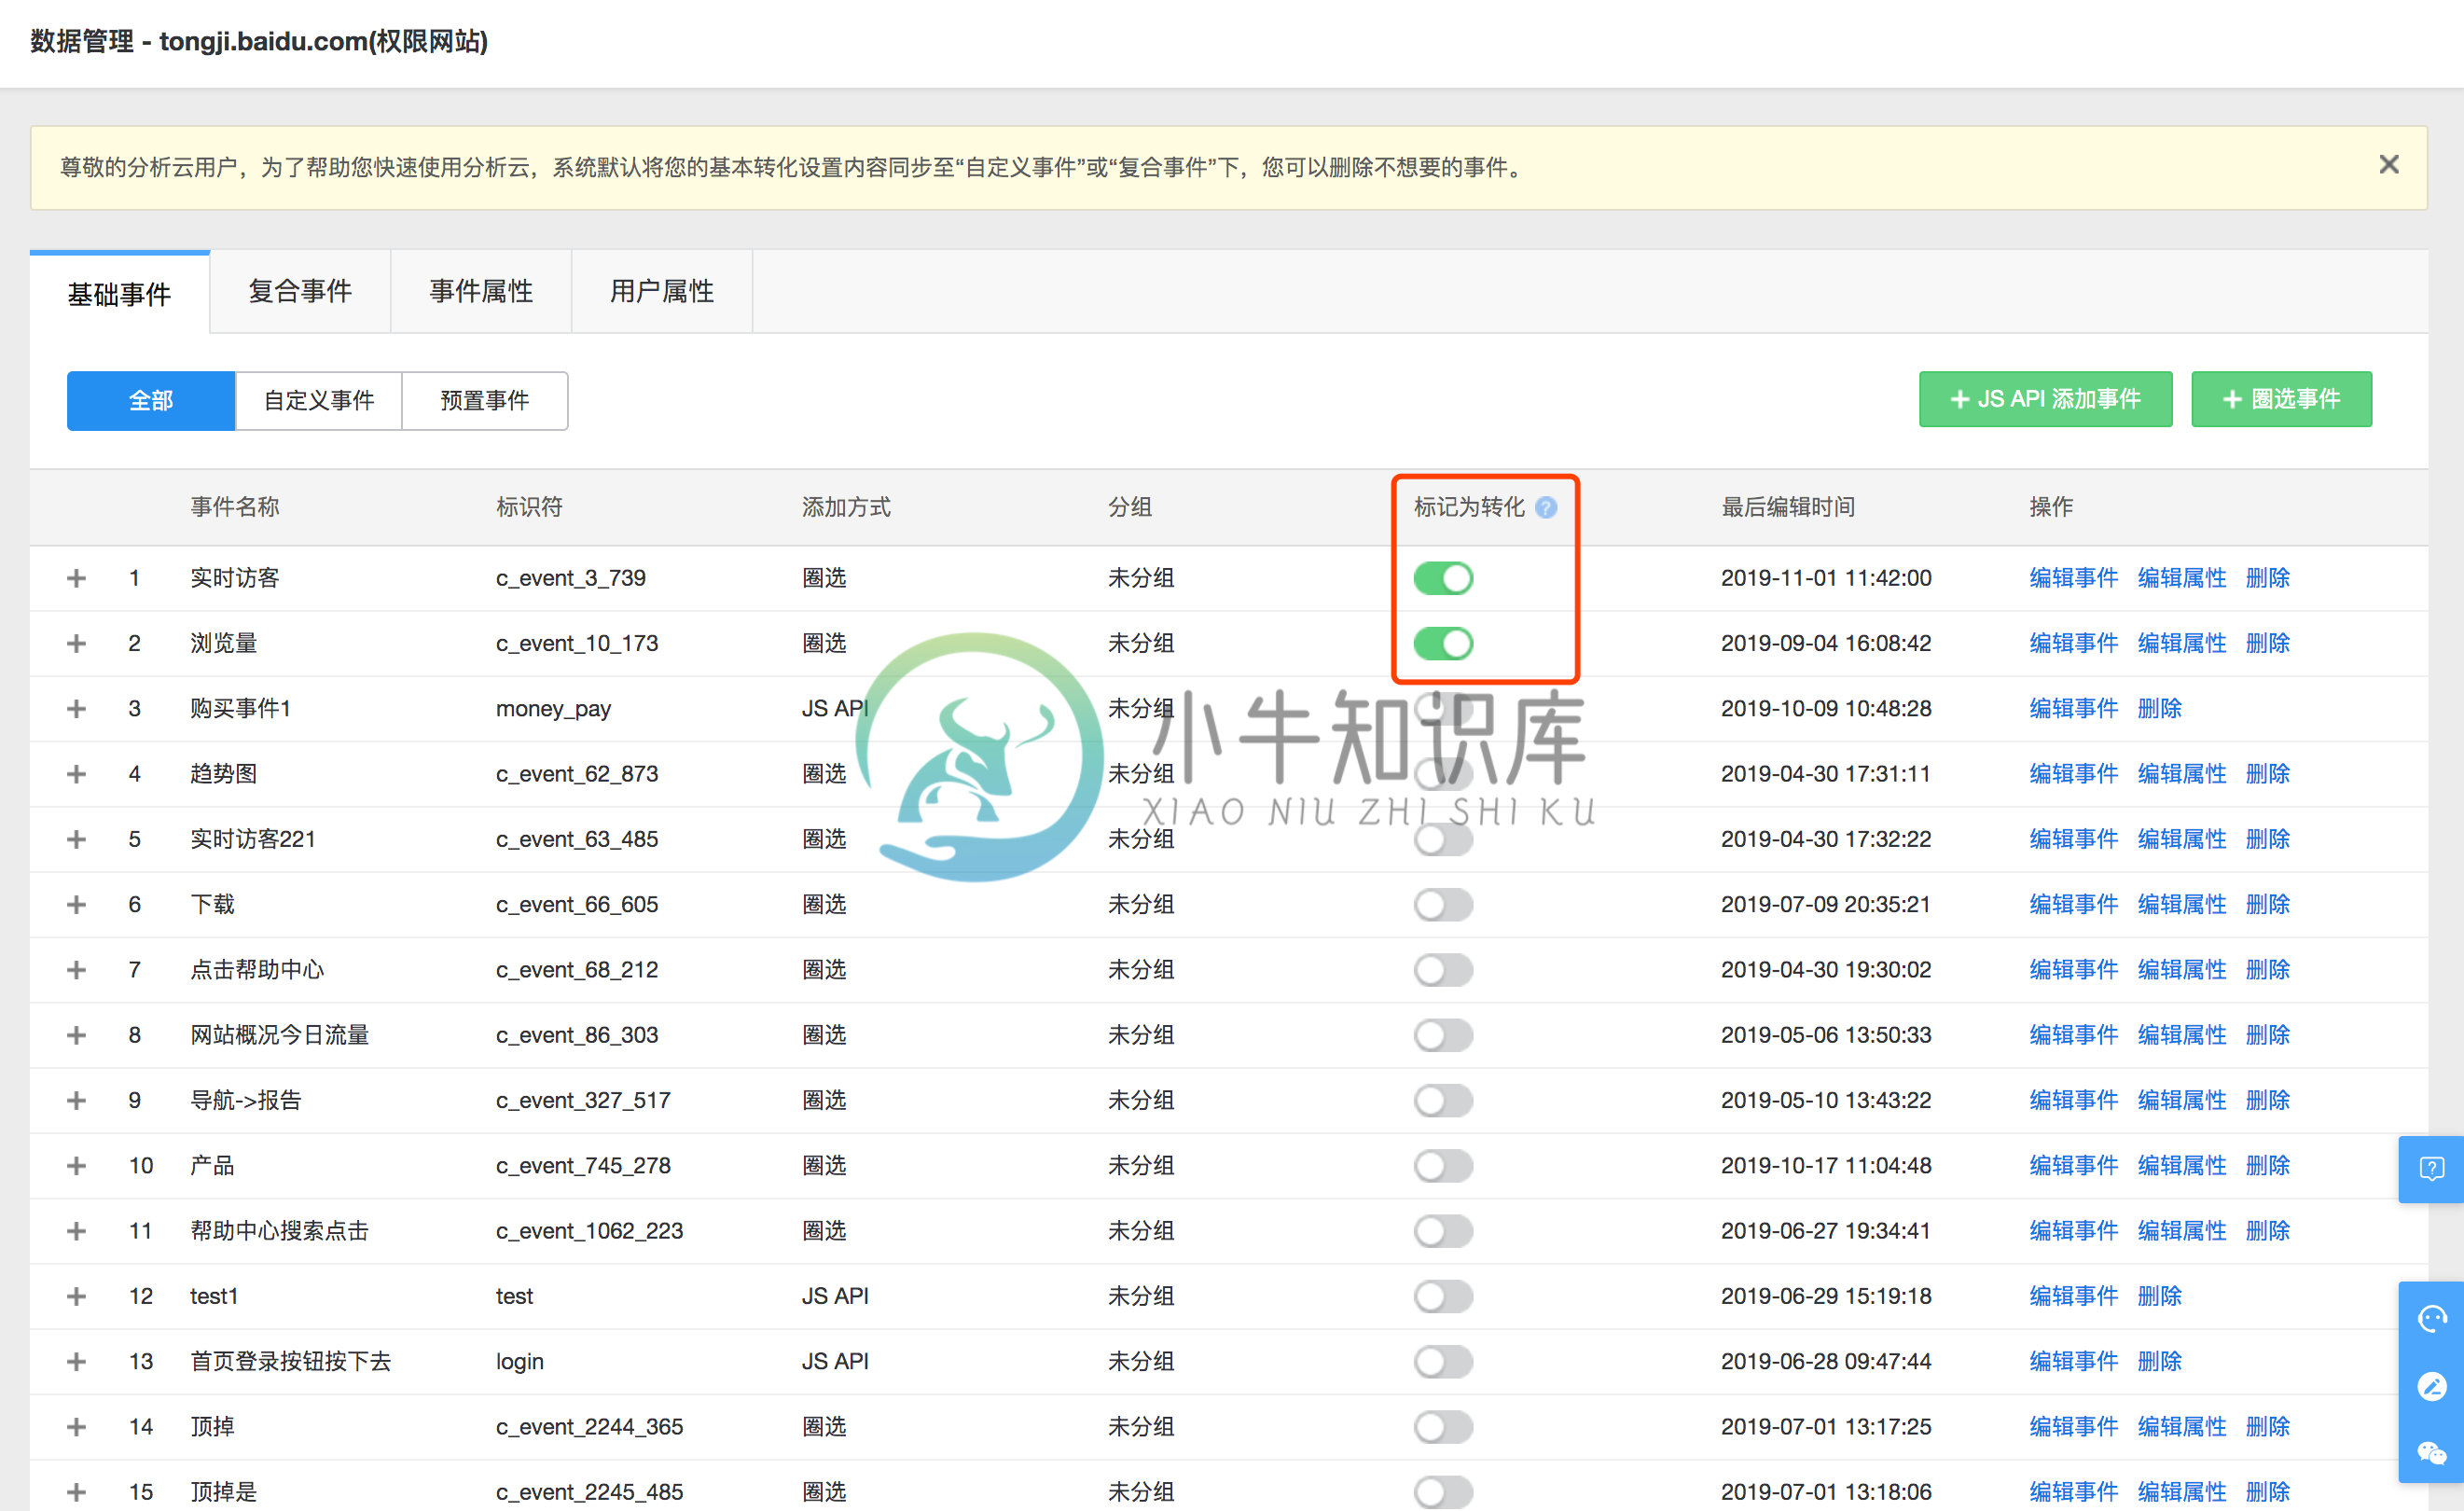Click the help question mark beside 标记为转化
Viewport: 2464px width, 1511px height.
click(x=1545, y=508)
